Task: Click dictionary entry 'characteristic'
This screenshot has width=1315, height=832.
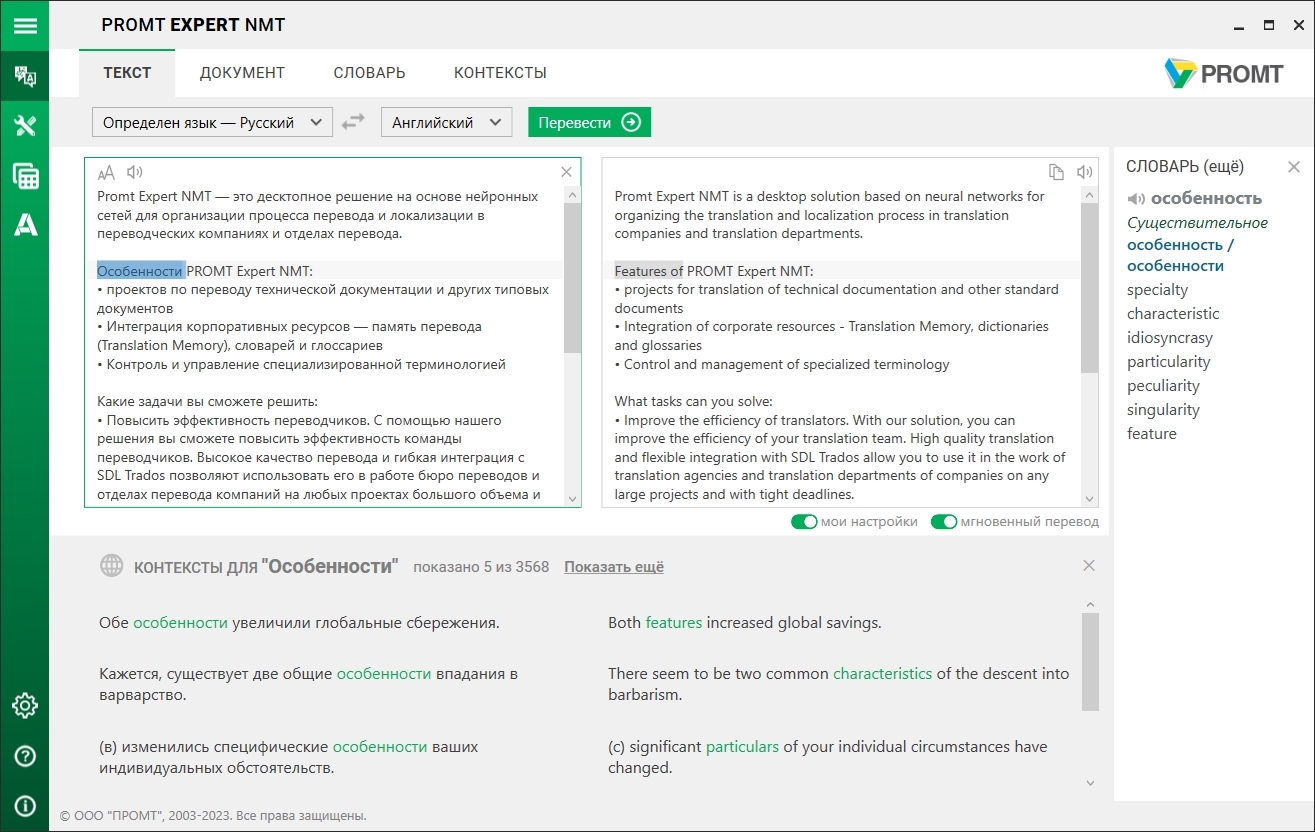Action: pos(1173,314)
